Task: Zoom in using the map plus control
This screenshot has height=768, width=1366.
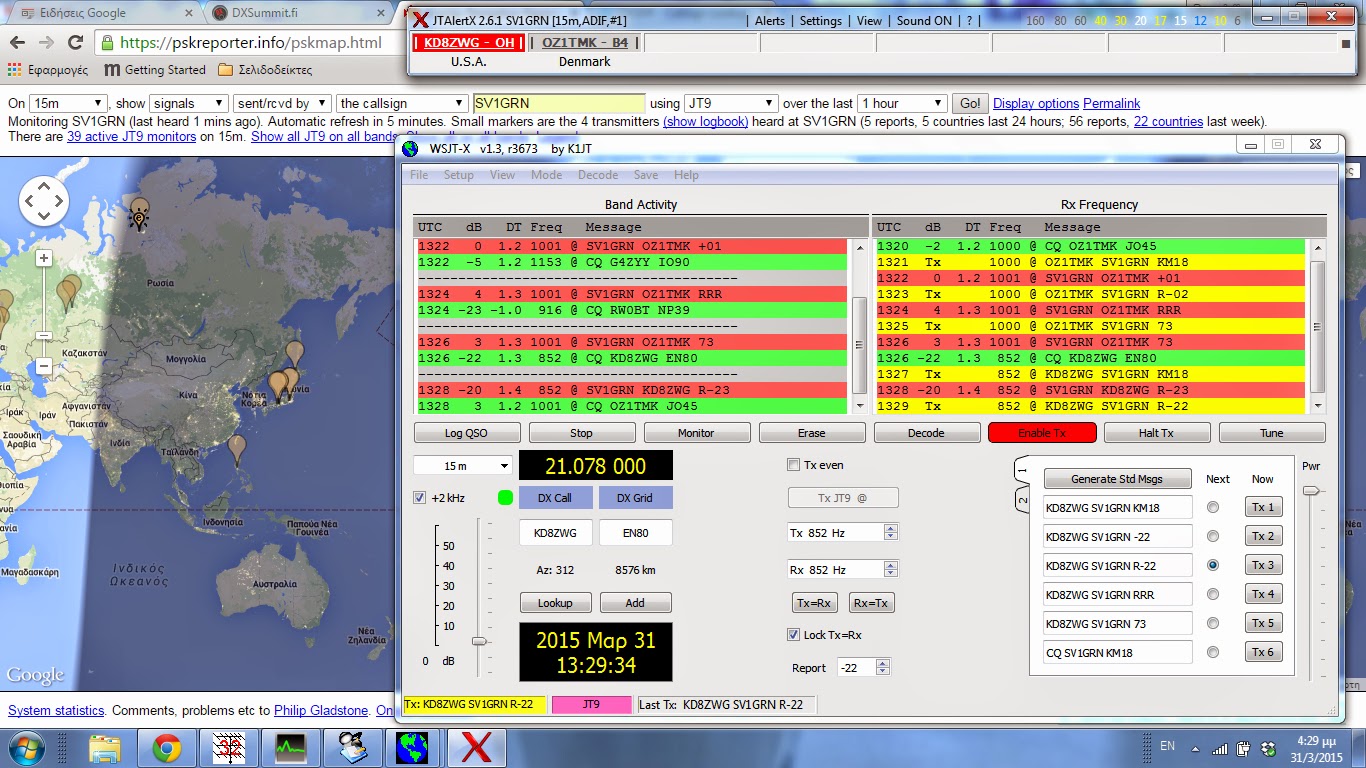Action: click(x=42, y=257)
